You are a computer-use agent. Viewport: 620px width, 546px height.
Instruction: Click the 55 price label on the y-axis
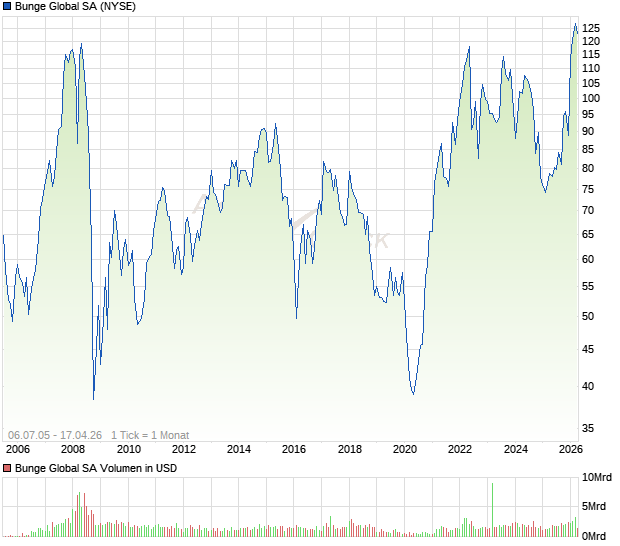tap(588, 286)
